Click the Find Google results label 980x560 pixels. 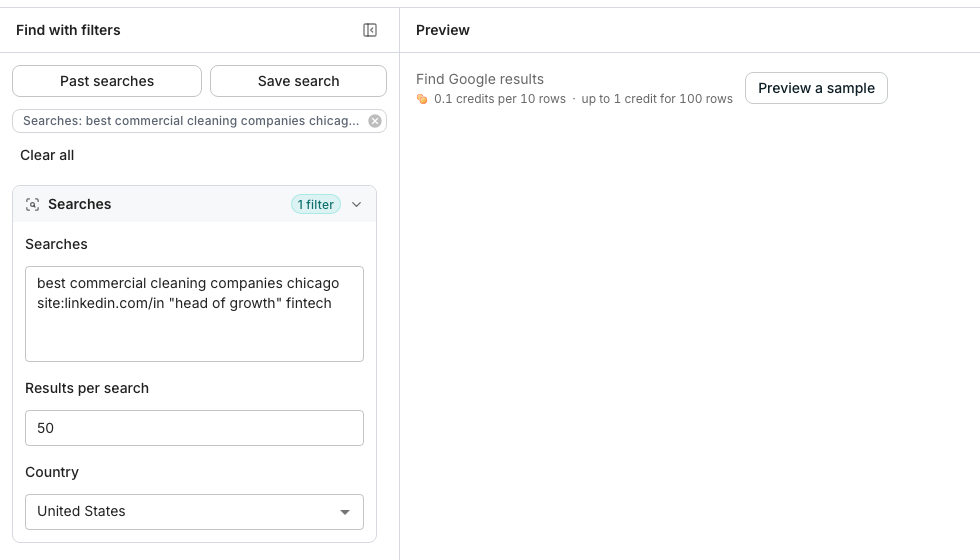[x=480, y=79]
